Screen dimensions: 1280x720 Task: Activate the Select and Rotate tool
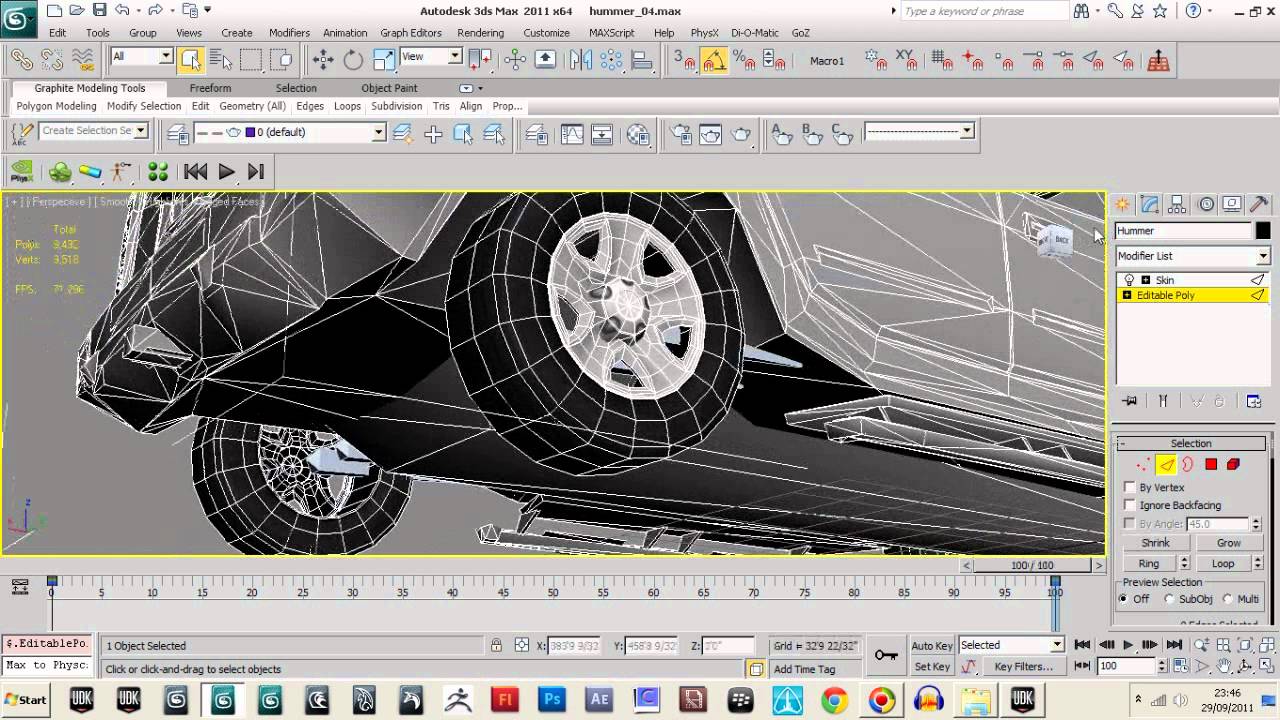[353, 60]
